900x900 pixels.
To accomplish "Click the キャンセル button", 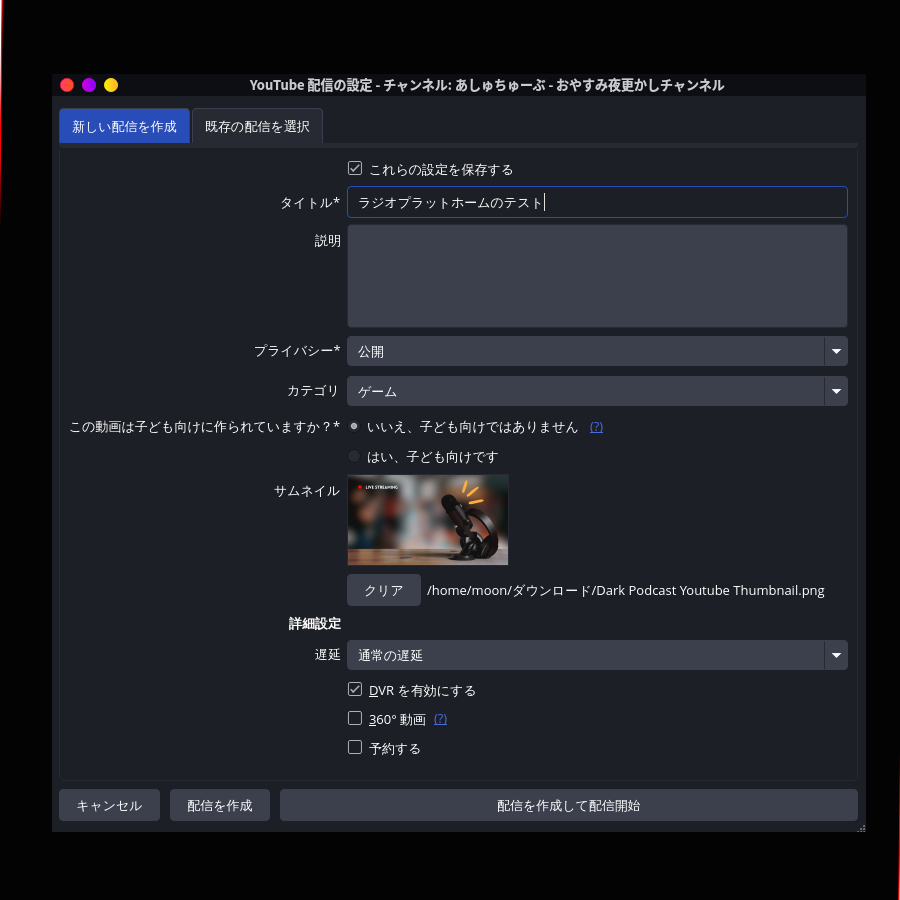I will tap(109, 805).
